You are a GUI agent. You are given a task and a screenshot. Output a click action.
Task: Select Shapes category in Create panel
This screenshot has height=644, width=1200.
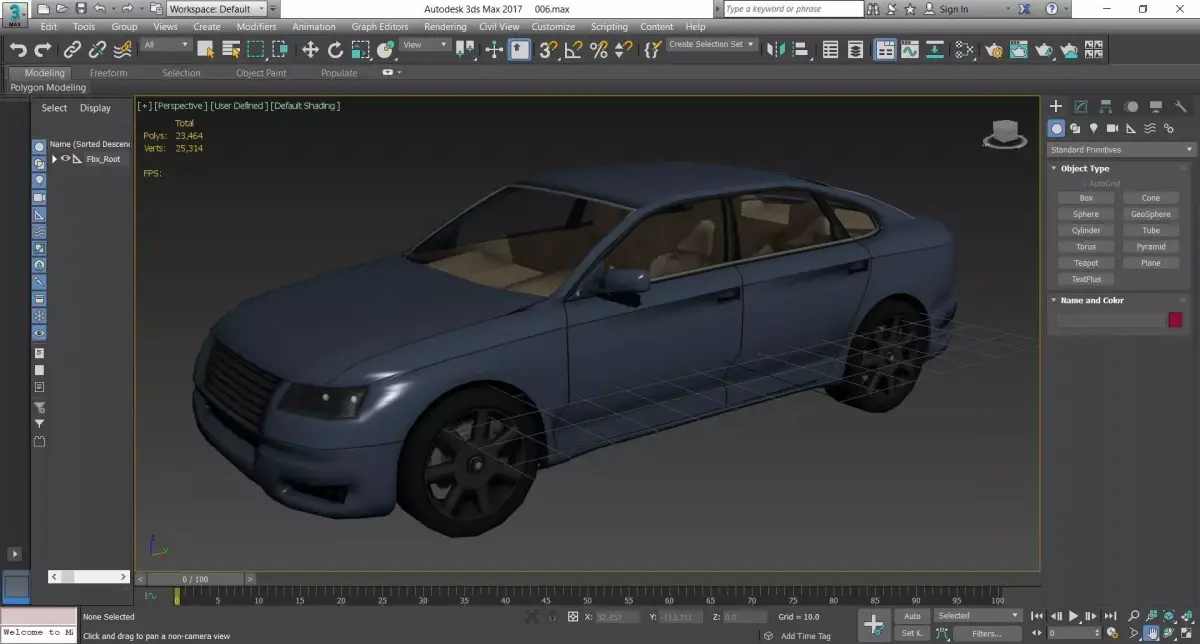1075,128
